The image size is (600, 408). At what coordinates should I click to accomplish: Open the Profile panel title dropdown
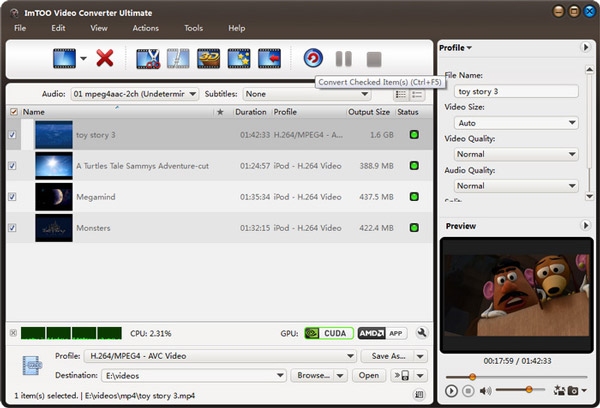(455, 48)
